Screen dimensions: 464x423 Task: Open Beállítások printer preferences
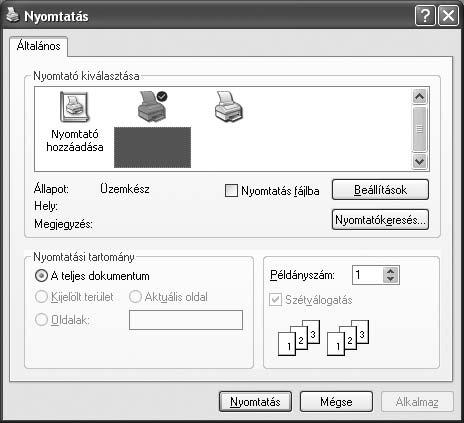380,190
